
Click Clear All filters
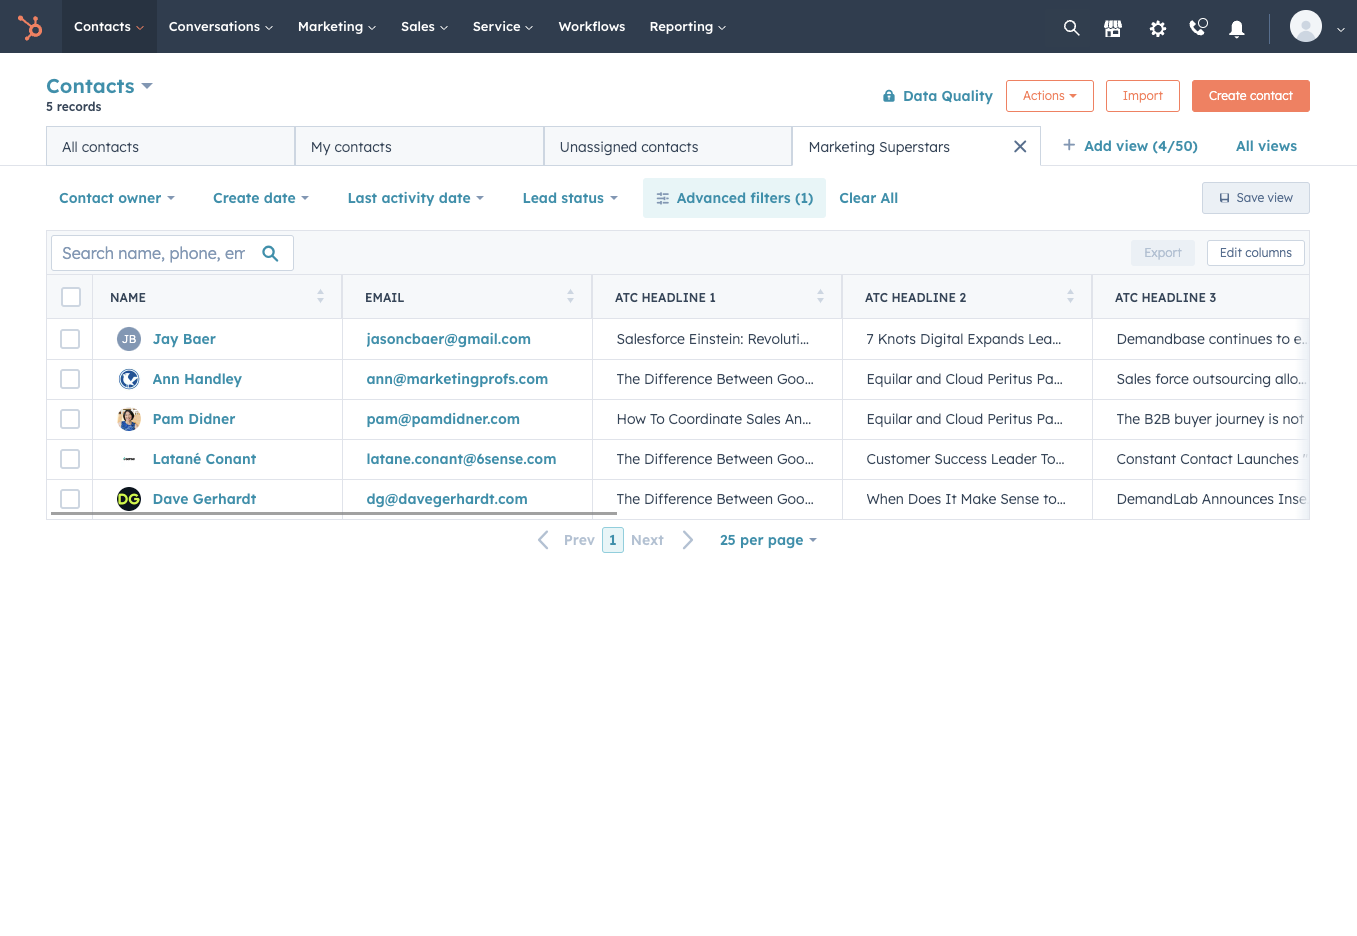(x=869, y=198)
